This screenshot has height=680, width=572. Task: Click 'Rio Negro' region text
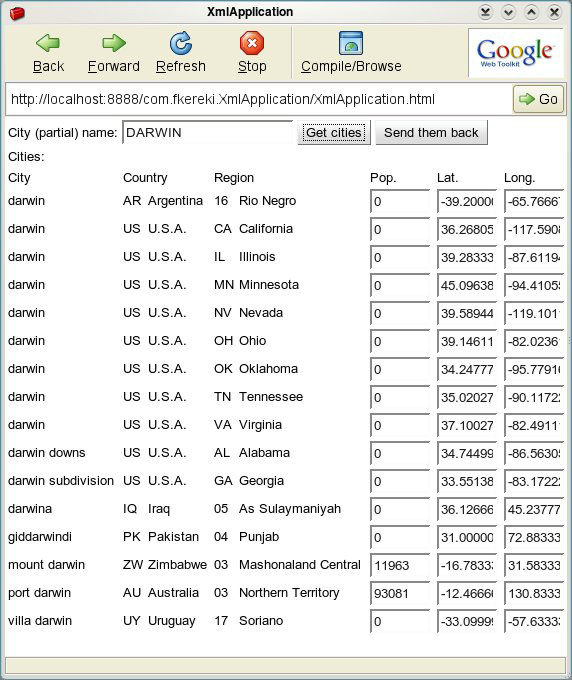point(267,201)
